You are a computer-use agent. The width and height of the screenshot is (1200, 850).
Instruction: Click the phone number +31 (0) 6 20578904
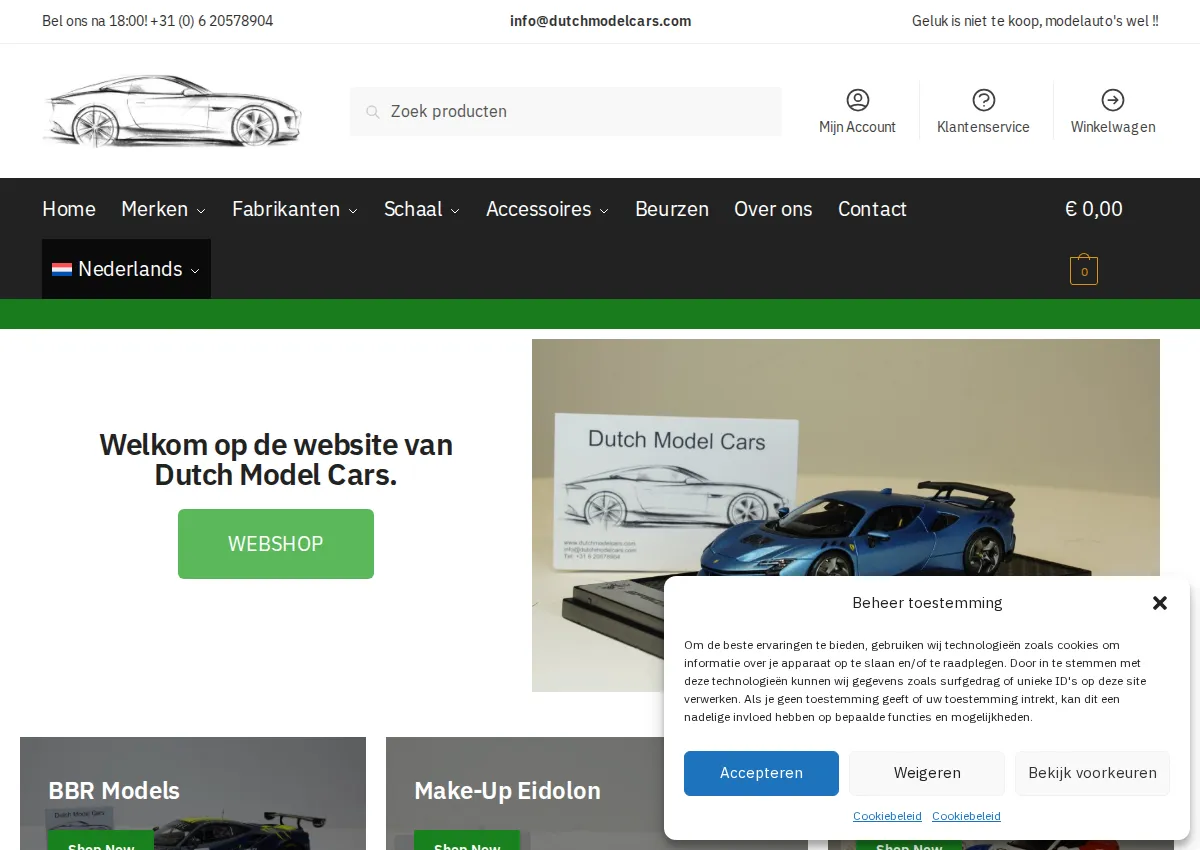[212, 21]
